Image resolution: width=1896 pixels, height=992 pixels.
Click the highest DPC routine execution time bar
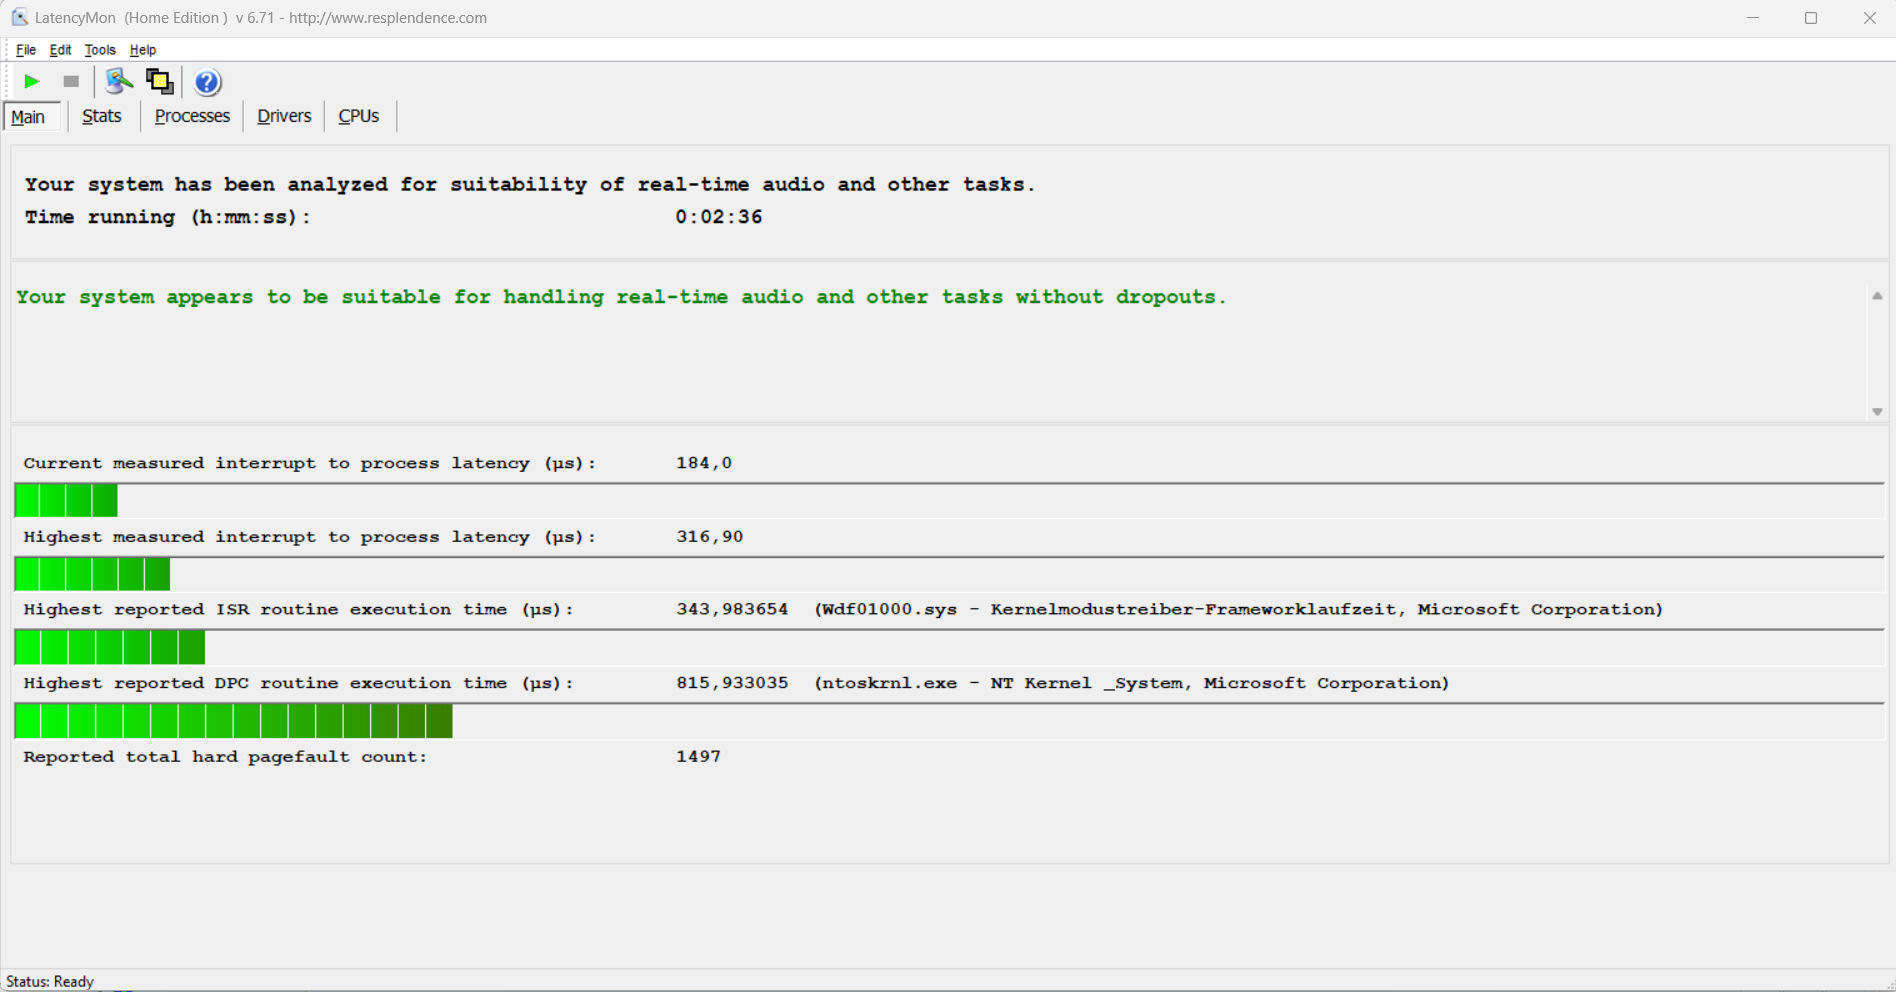coord(234,721)
